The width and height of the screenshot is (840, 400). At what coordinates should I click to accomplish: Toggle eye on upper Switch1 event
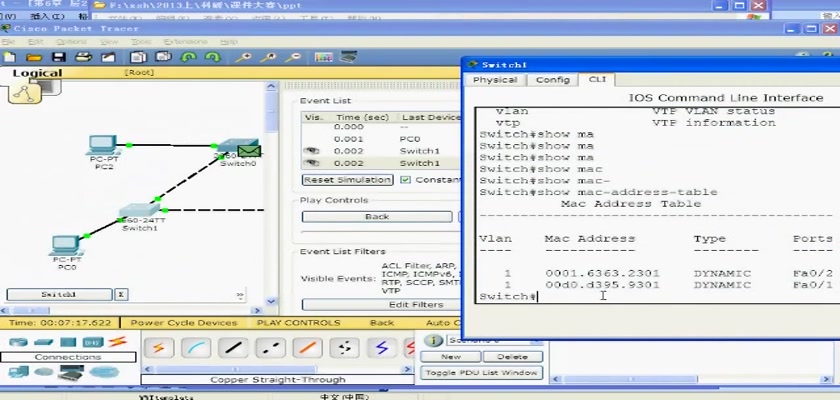[x=312, y=151]
